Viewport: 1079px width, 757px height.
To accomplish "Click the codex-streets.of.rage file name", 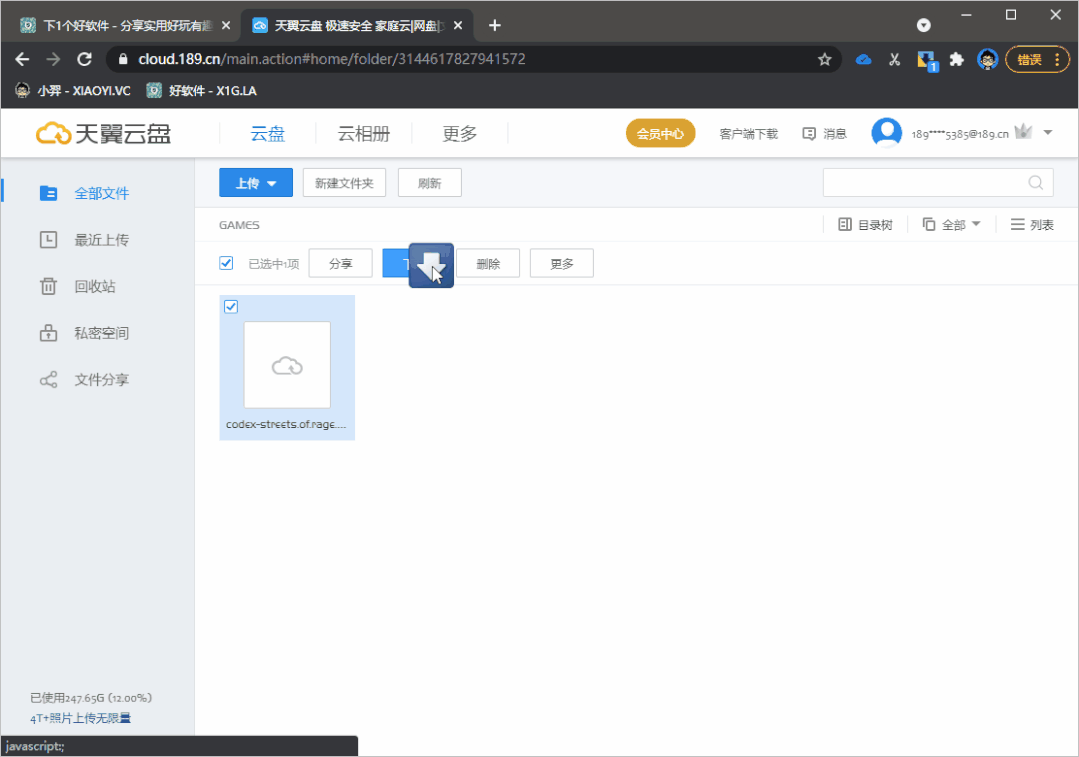I will (286, 425).
